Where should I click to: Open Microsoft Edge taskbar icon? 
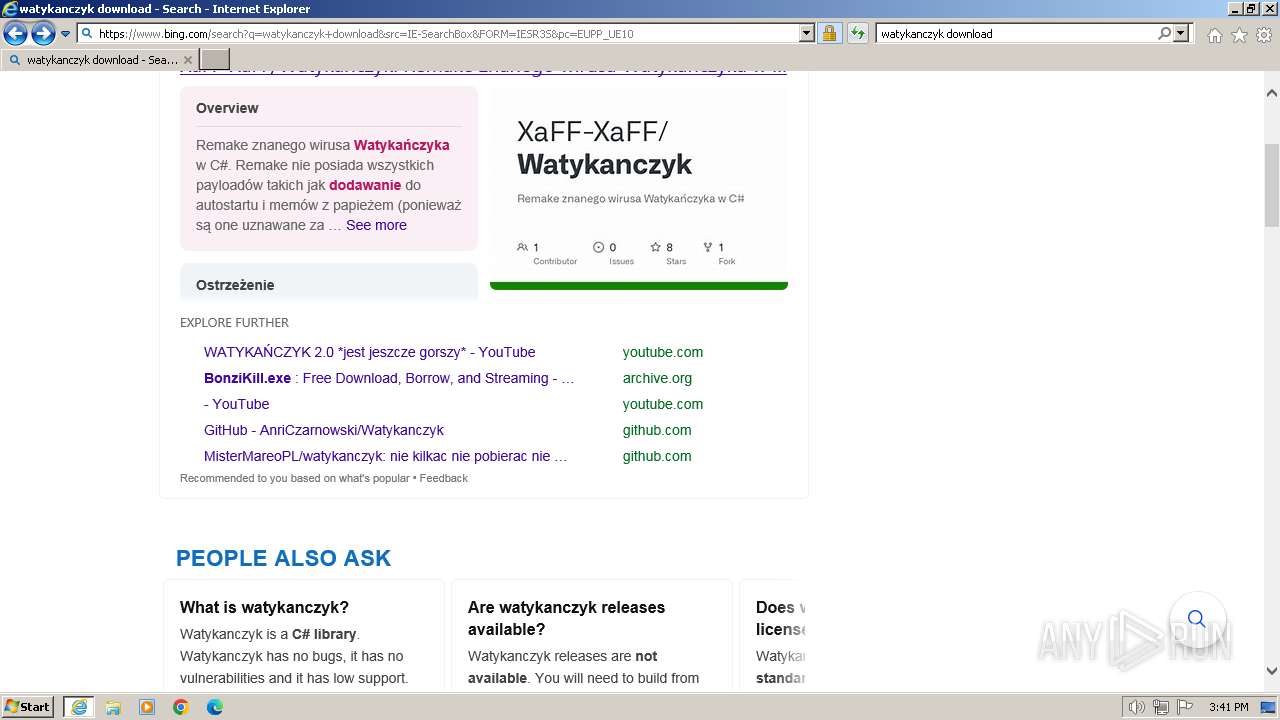tap(215, 707)
